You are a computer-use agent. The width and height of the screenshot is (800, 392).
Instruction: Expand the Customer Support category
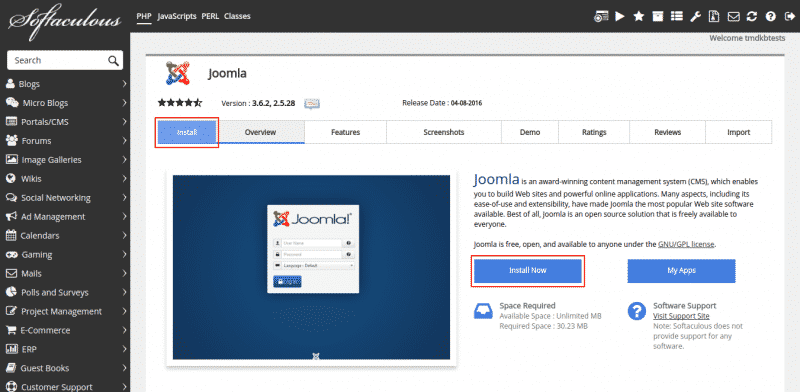tap(65, 385)
